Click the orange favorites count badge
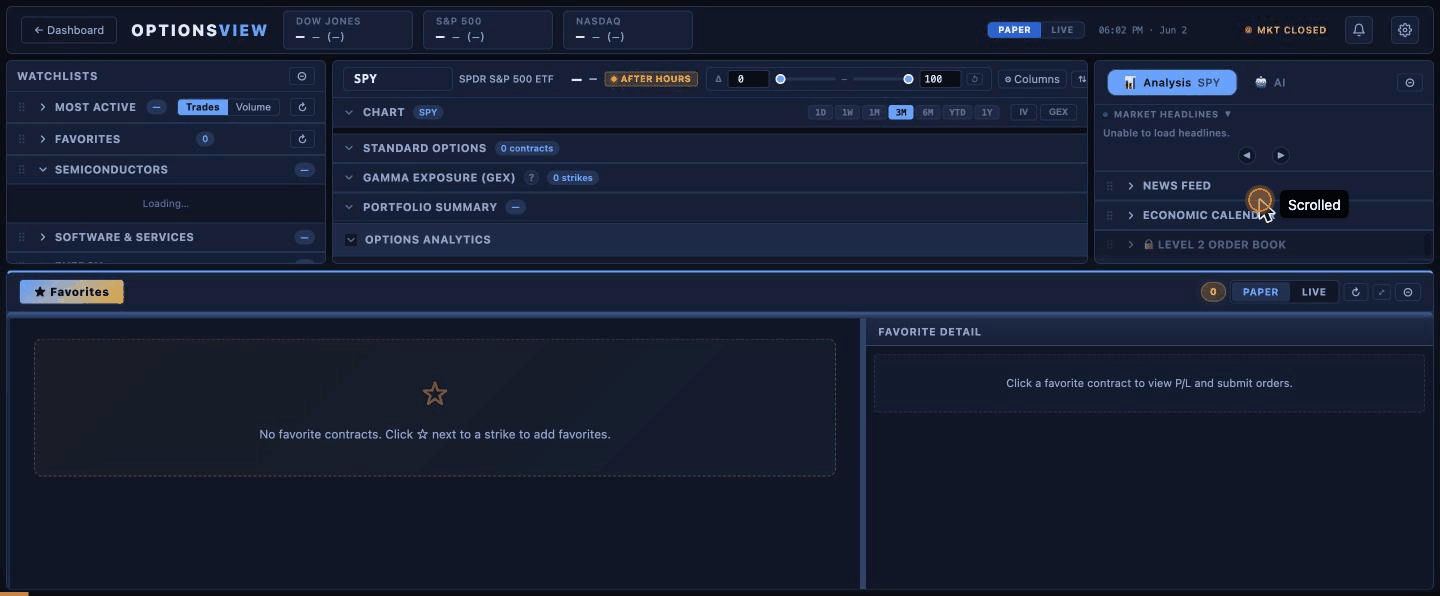The height and width of the screenshot is (596, 1440). [x=1213, y=292]
